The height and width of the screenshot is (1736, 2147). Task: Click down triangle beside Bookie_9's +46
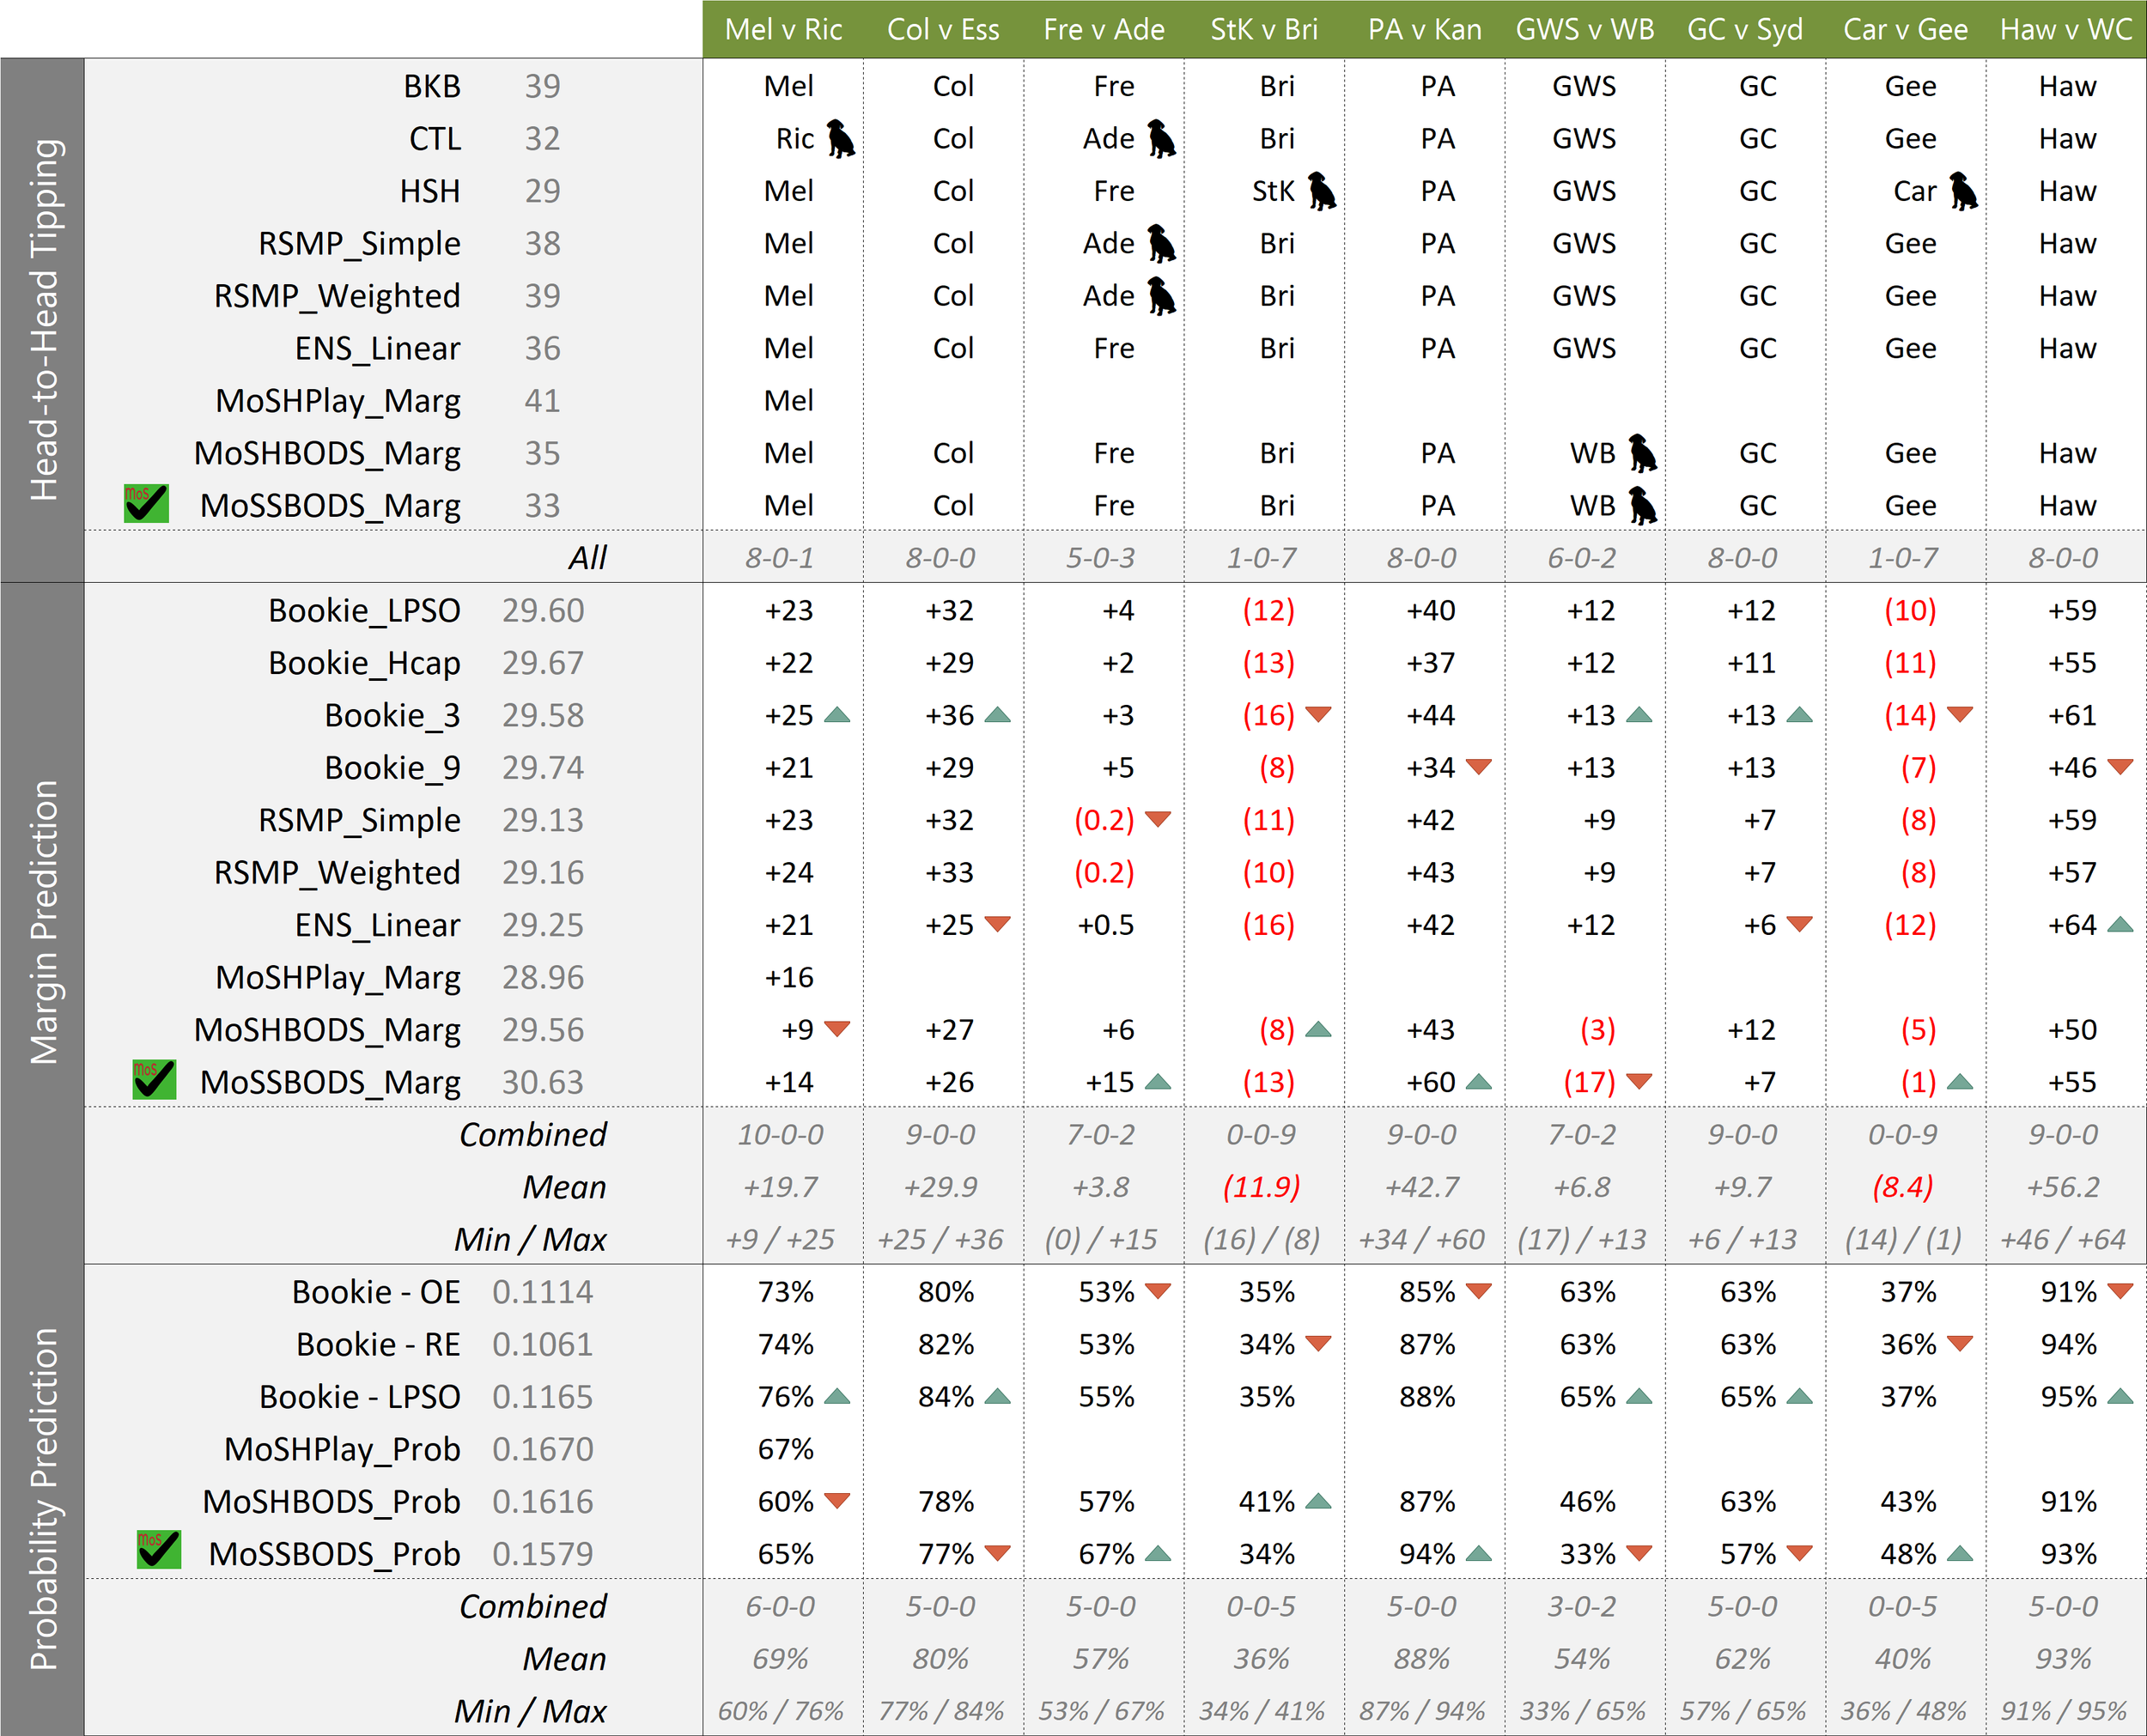(2120, 768)
